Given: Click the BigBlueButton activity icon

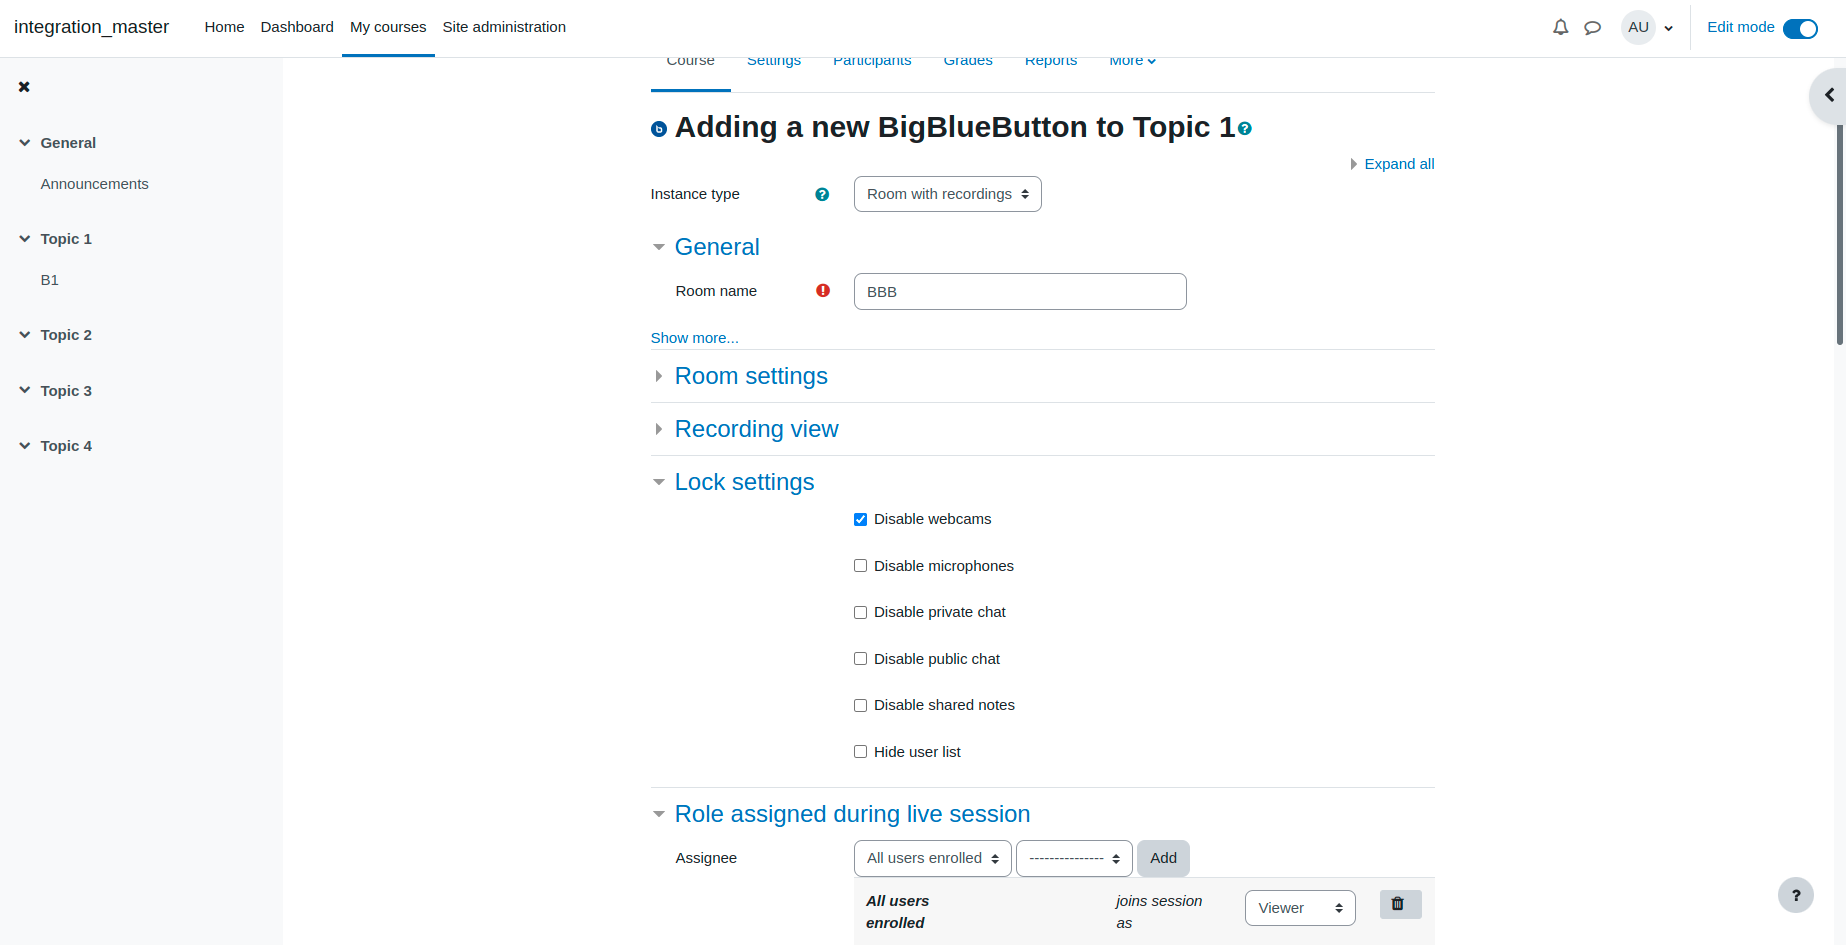Looking at the screenshot, I should point(659,129).
